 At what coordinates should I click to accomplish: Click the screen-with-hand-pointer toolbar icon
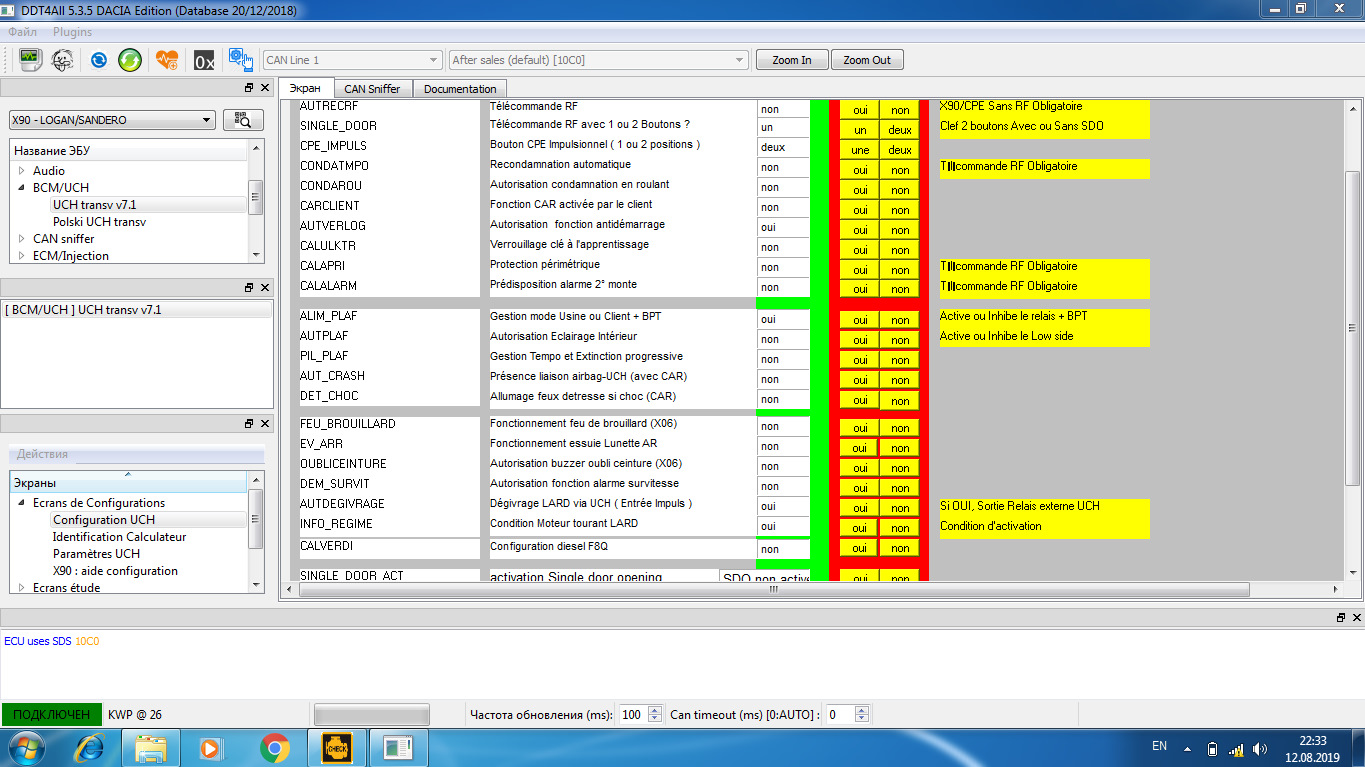pyautogui.click(x=240, y=60)
